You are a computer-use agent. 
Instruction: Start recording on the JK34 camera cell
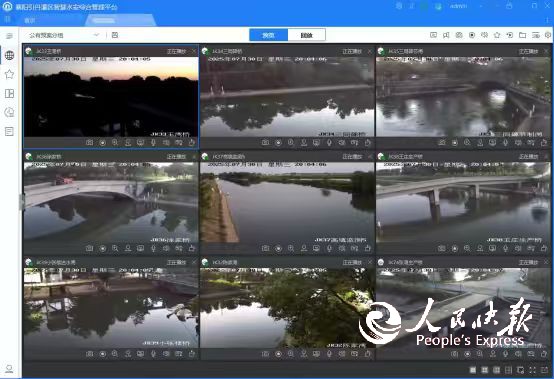tap(278, 143)
